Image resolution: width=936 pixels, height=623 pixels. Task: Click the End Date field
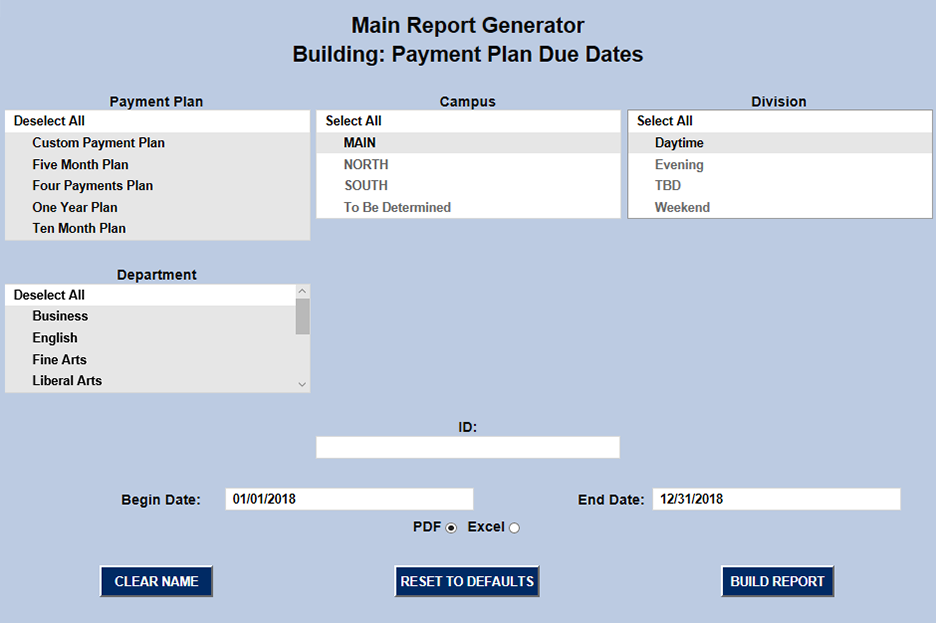[x=776, y=499]
